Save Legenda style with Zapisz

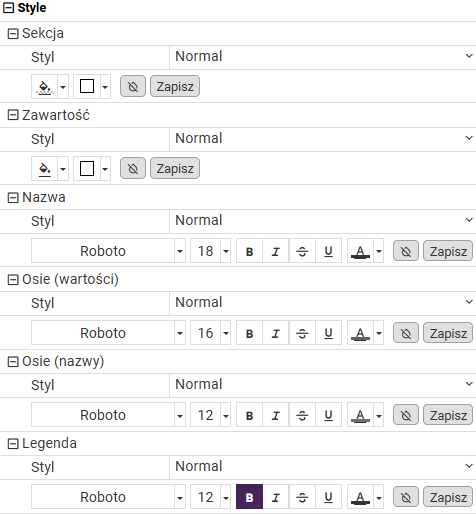(x=448, y=497)
